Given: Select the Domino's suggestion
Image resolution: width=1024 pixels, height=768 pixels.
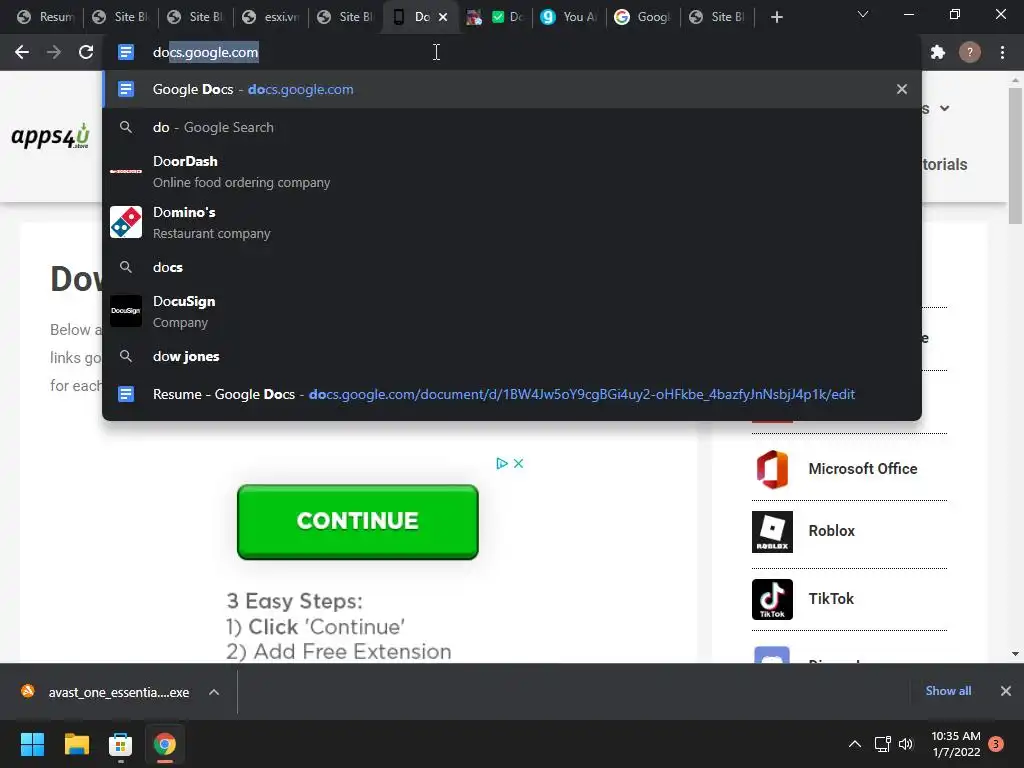Looking at the screenshot, I should 512,222.
